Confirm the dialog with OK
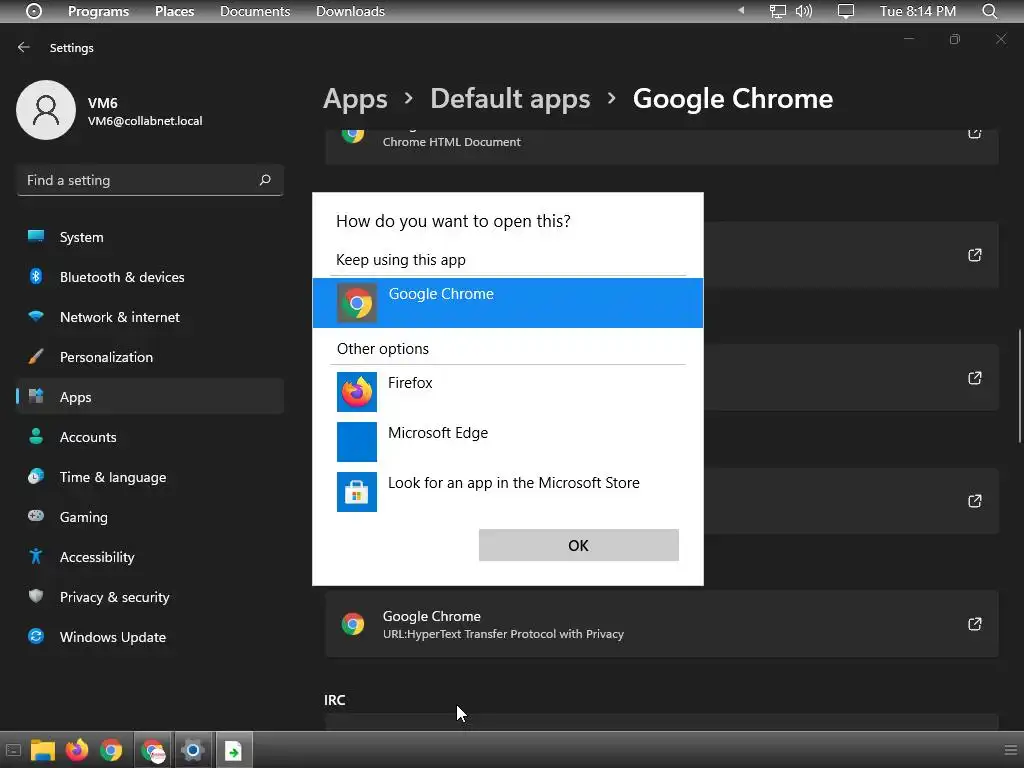This screenshot has height=768, width=1024. coord(579,545)
